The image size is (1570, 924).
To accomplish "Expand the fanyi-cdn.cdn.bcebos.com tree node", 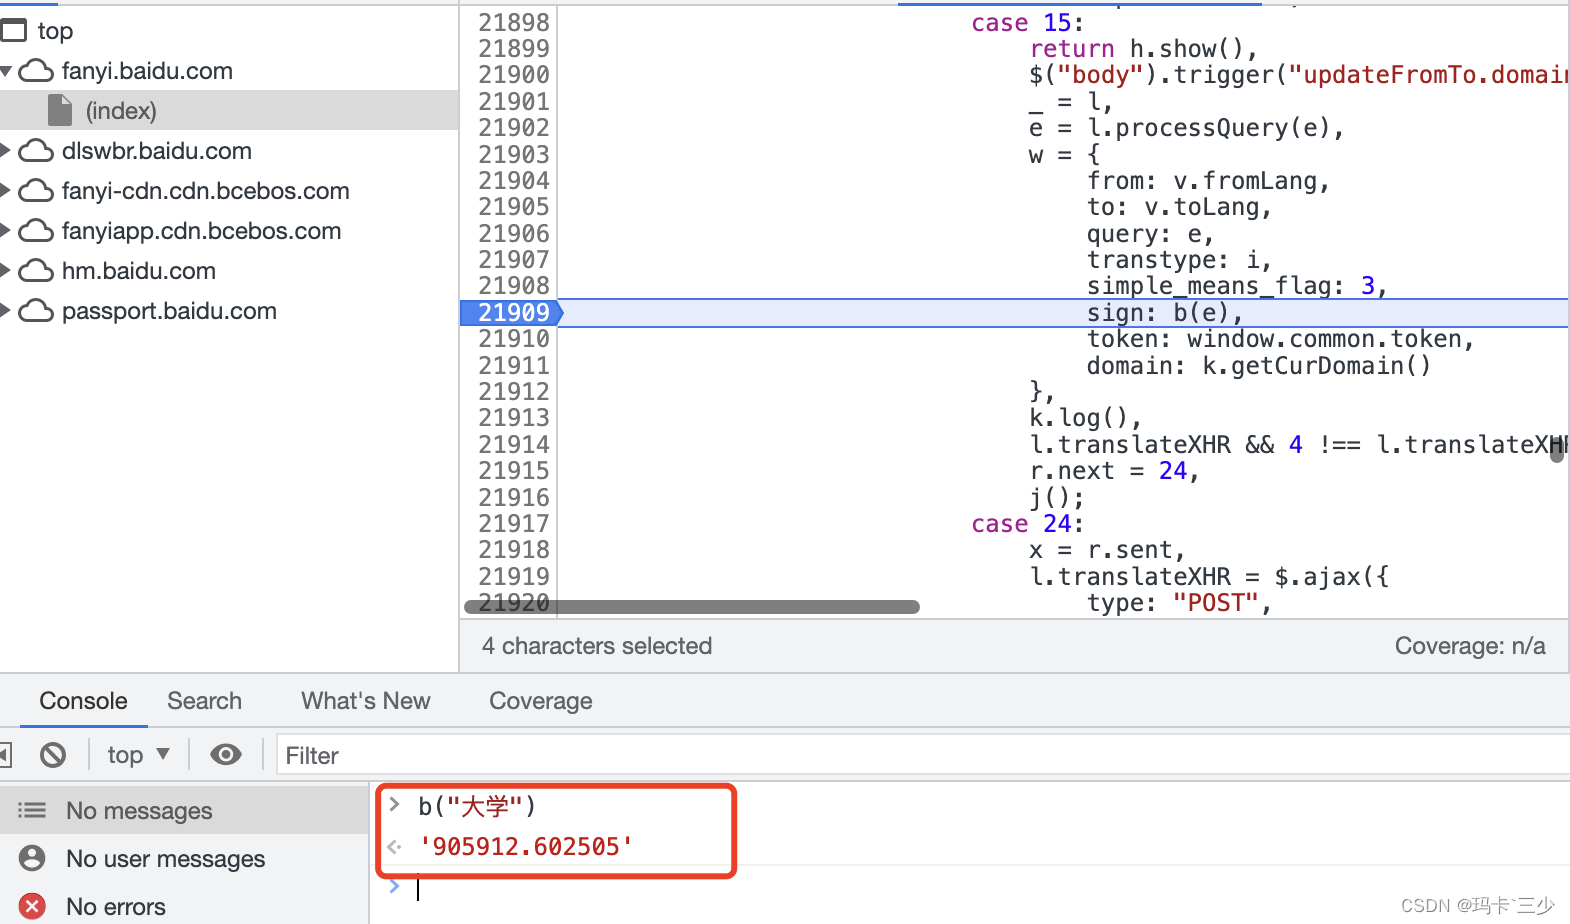I will pos(5,191).
